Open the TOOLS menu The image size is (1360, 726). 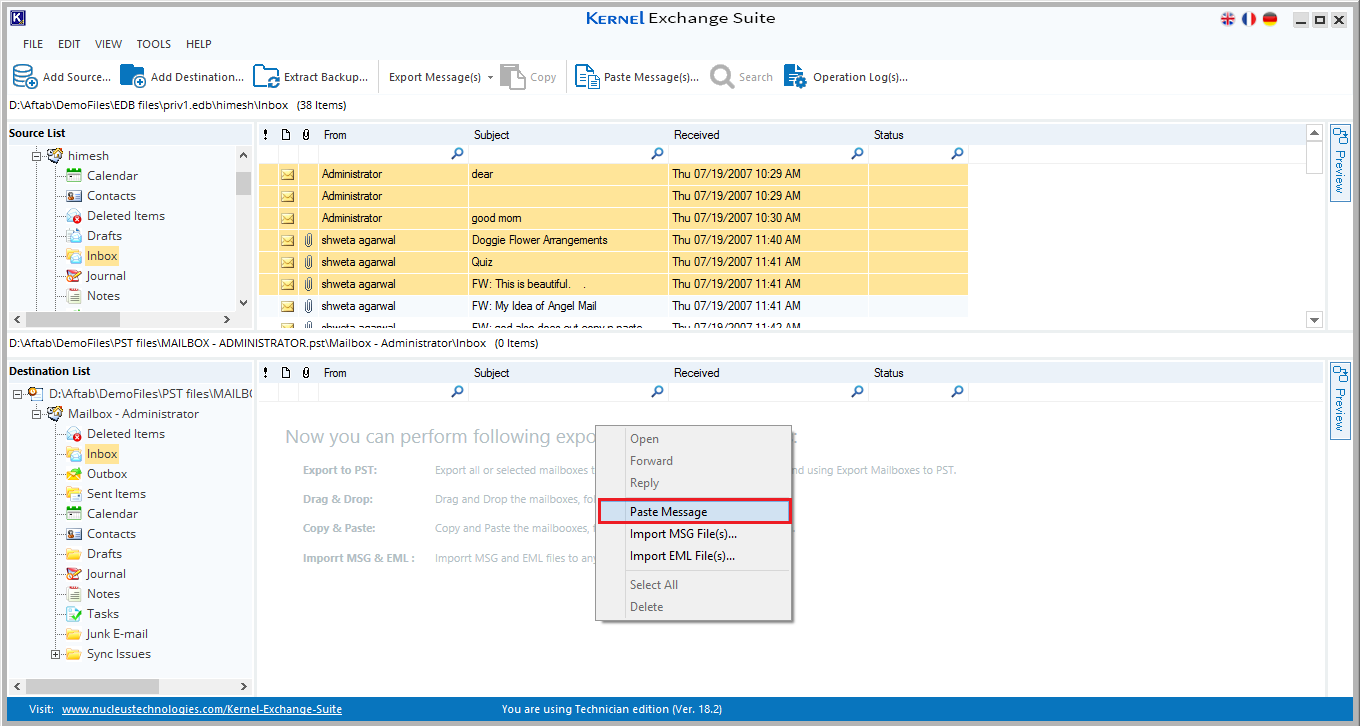click(154, 44)
